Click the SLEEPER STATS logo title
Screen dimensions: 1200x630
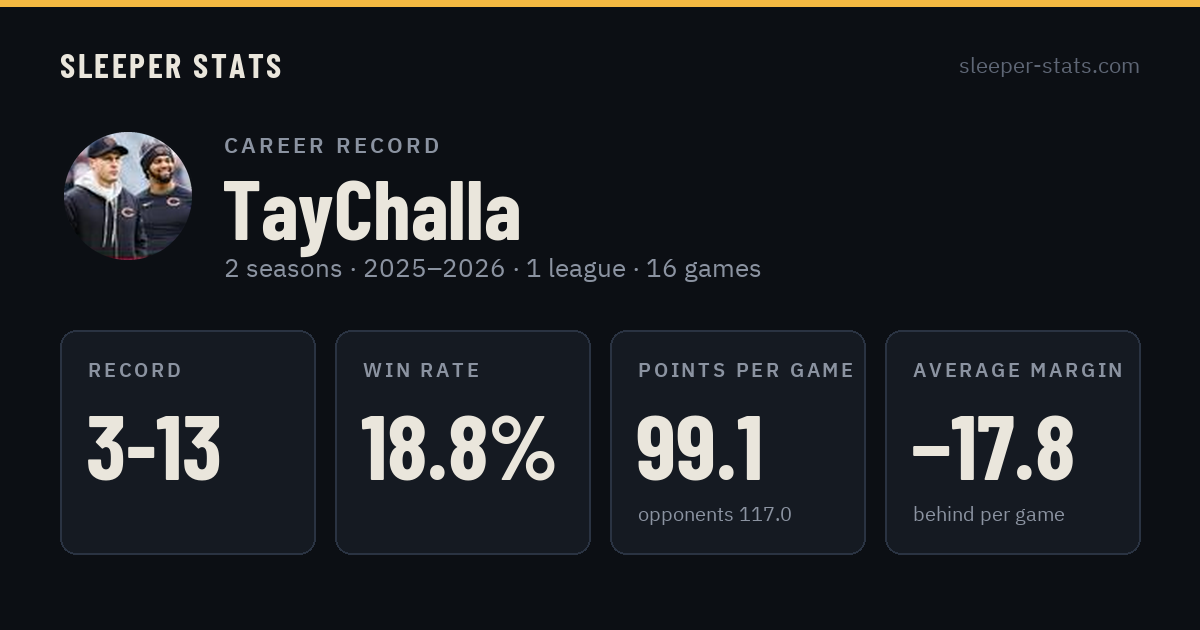coord(171,66)
